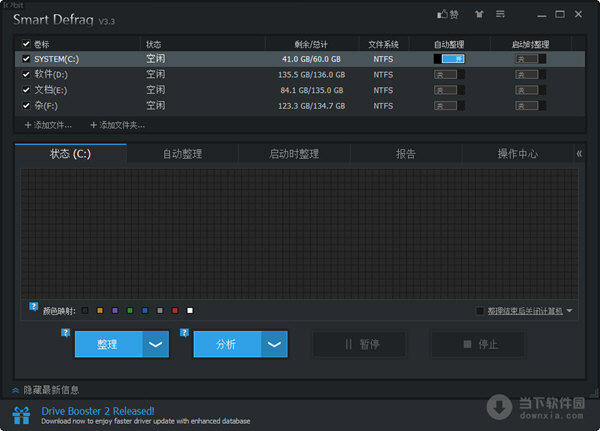Click the disk map grid area
Image resolution: width=600 pixels, height=431 pixels.
299,233
